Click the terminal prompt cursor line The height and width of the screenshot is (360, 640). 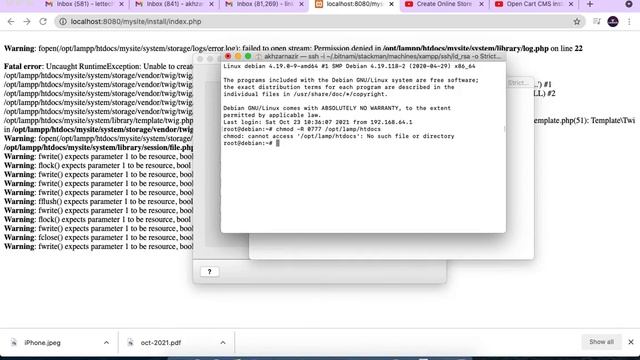251,143
